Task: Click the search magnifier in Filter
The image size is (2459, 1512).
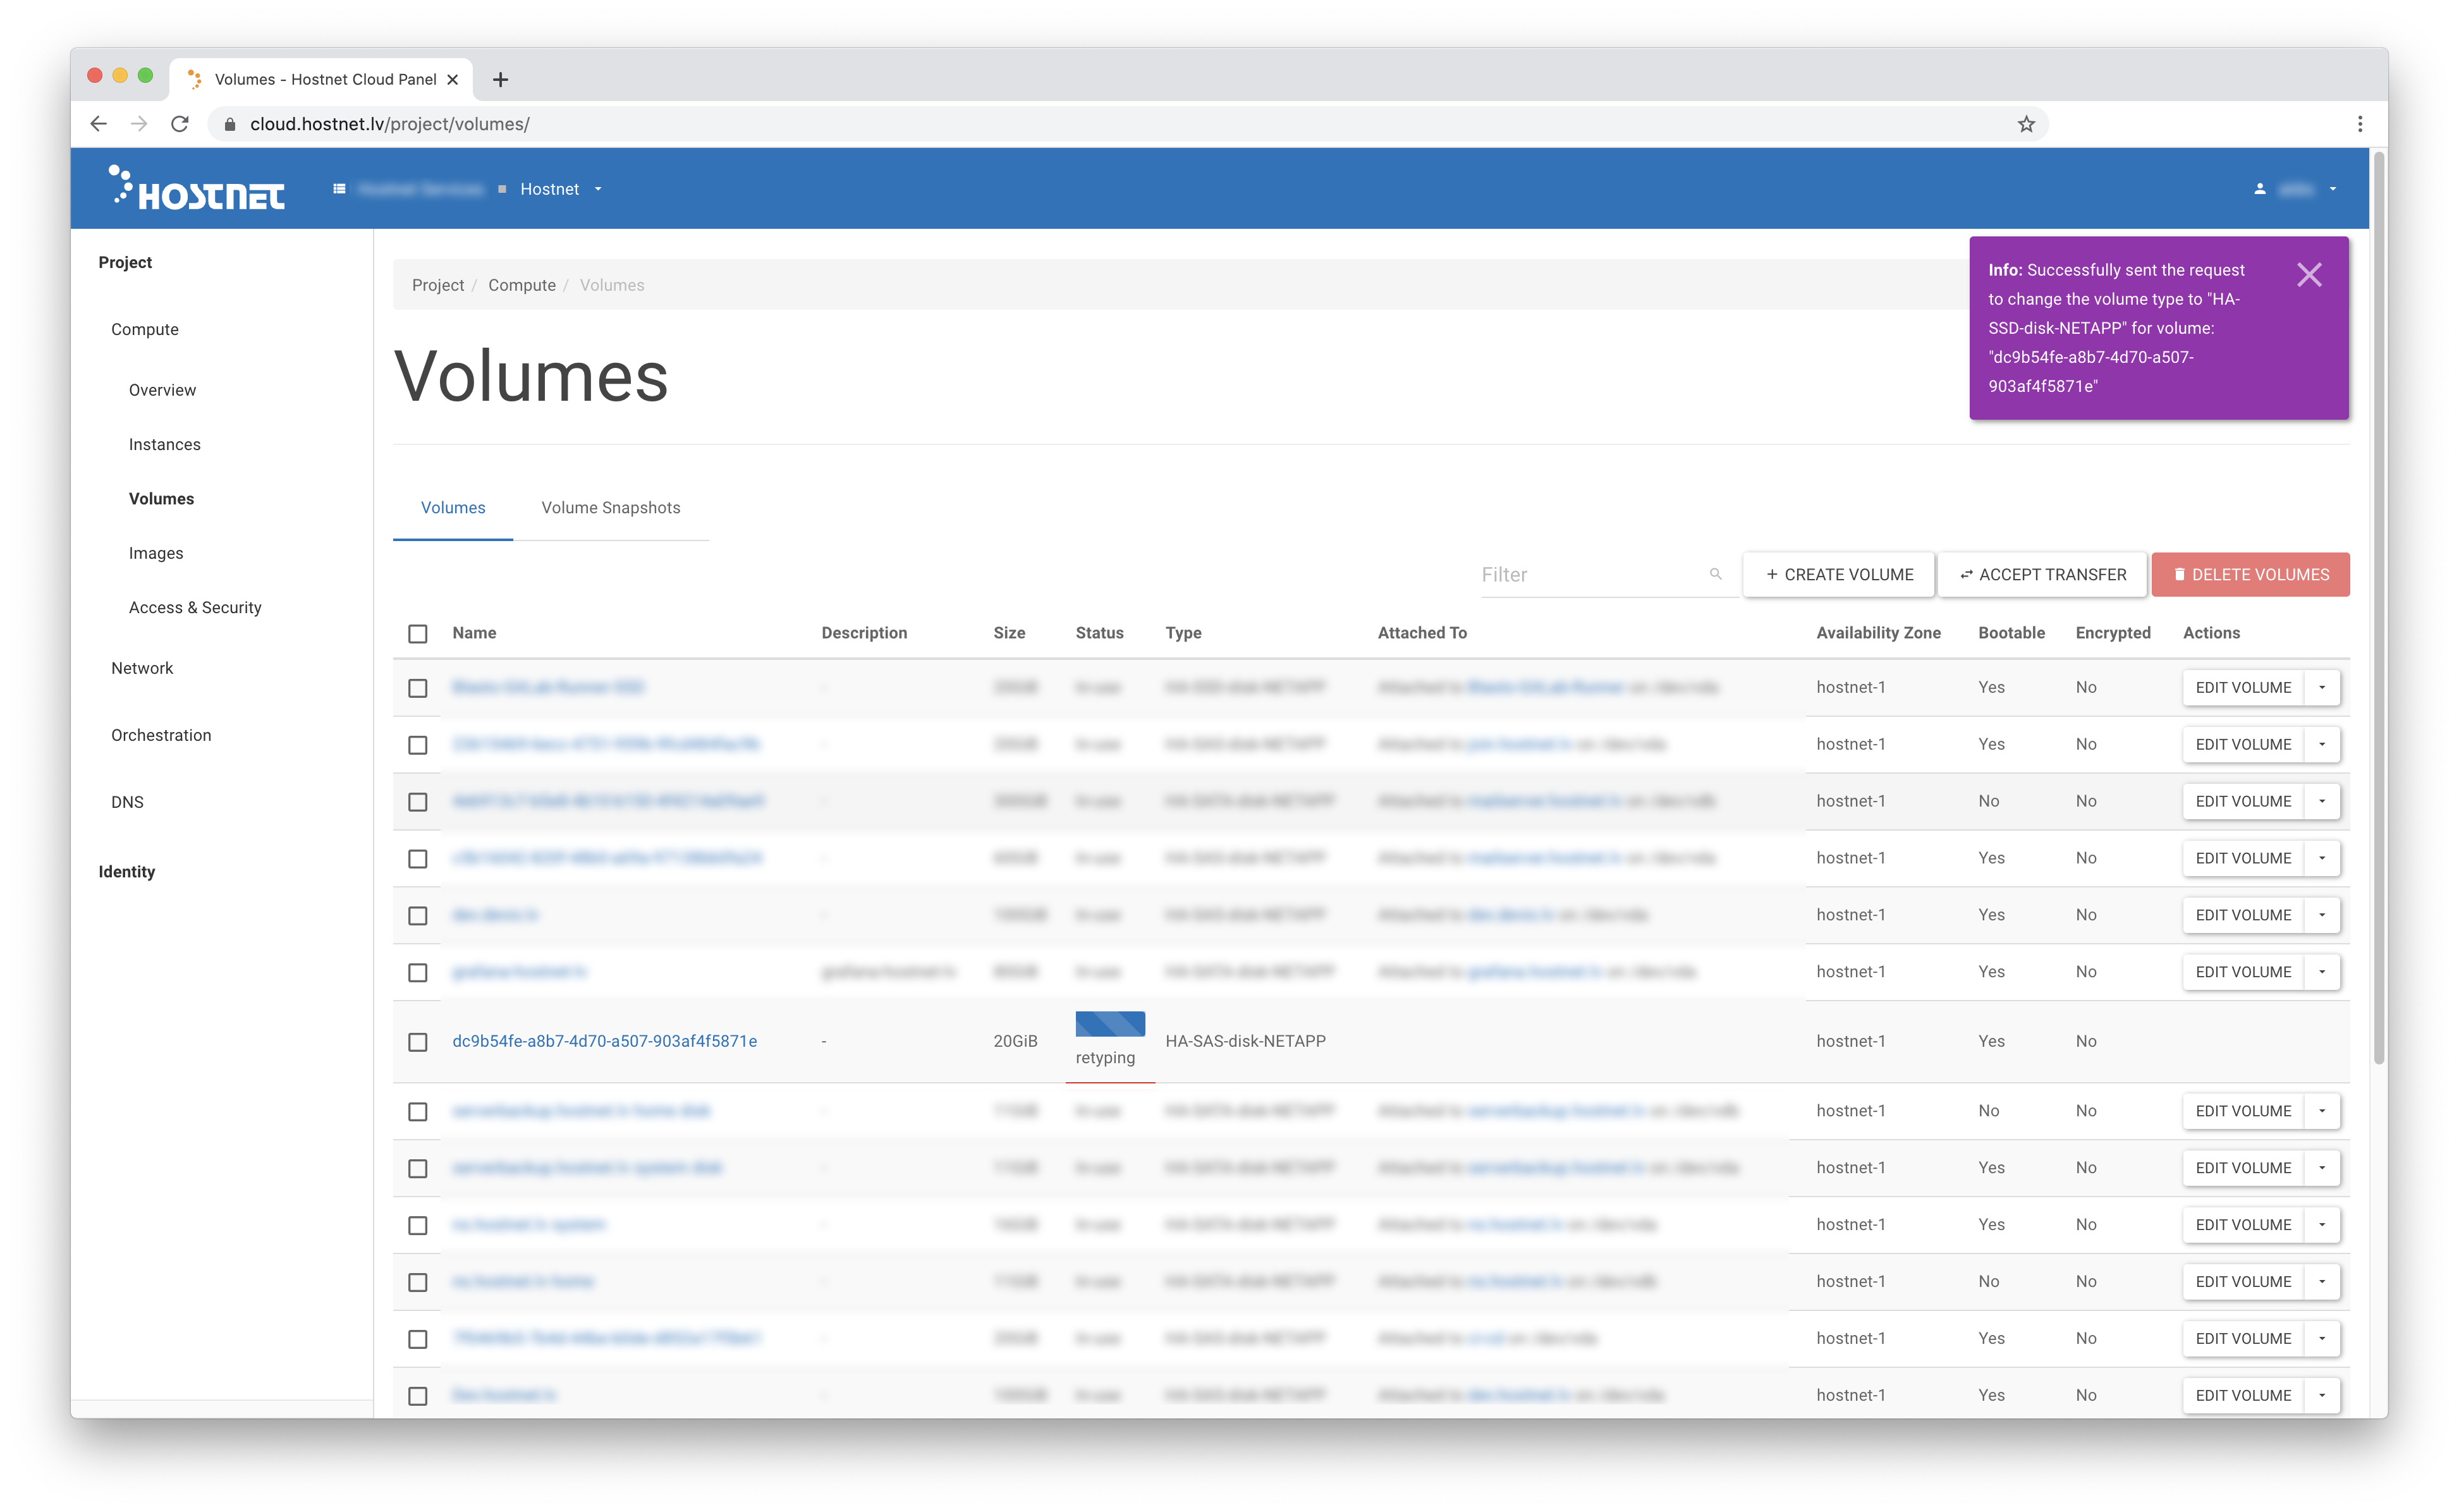Action: [1715, 574]
